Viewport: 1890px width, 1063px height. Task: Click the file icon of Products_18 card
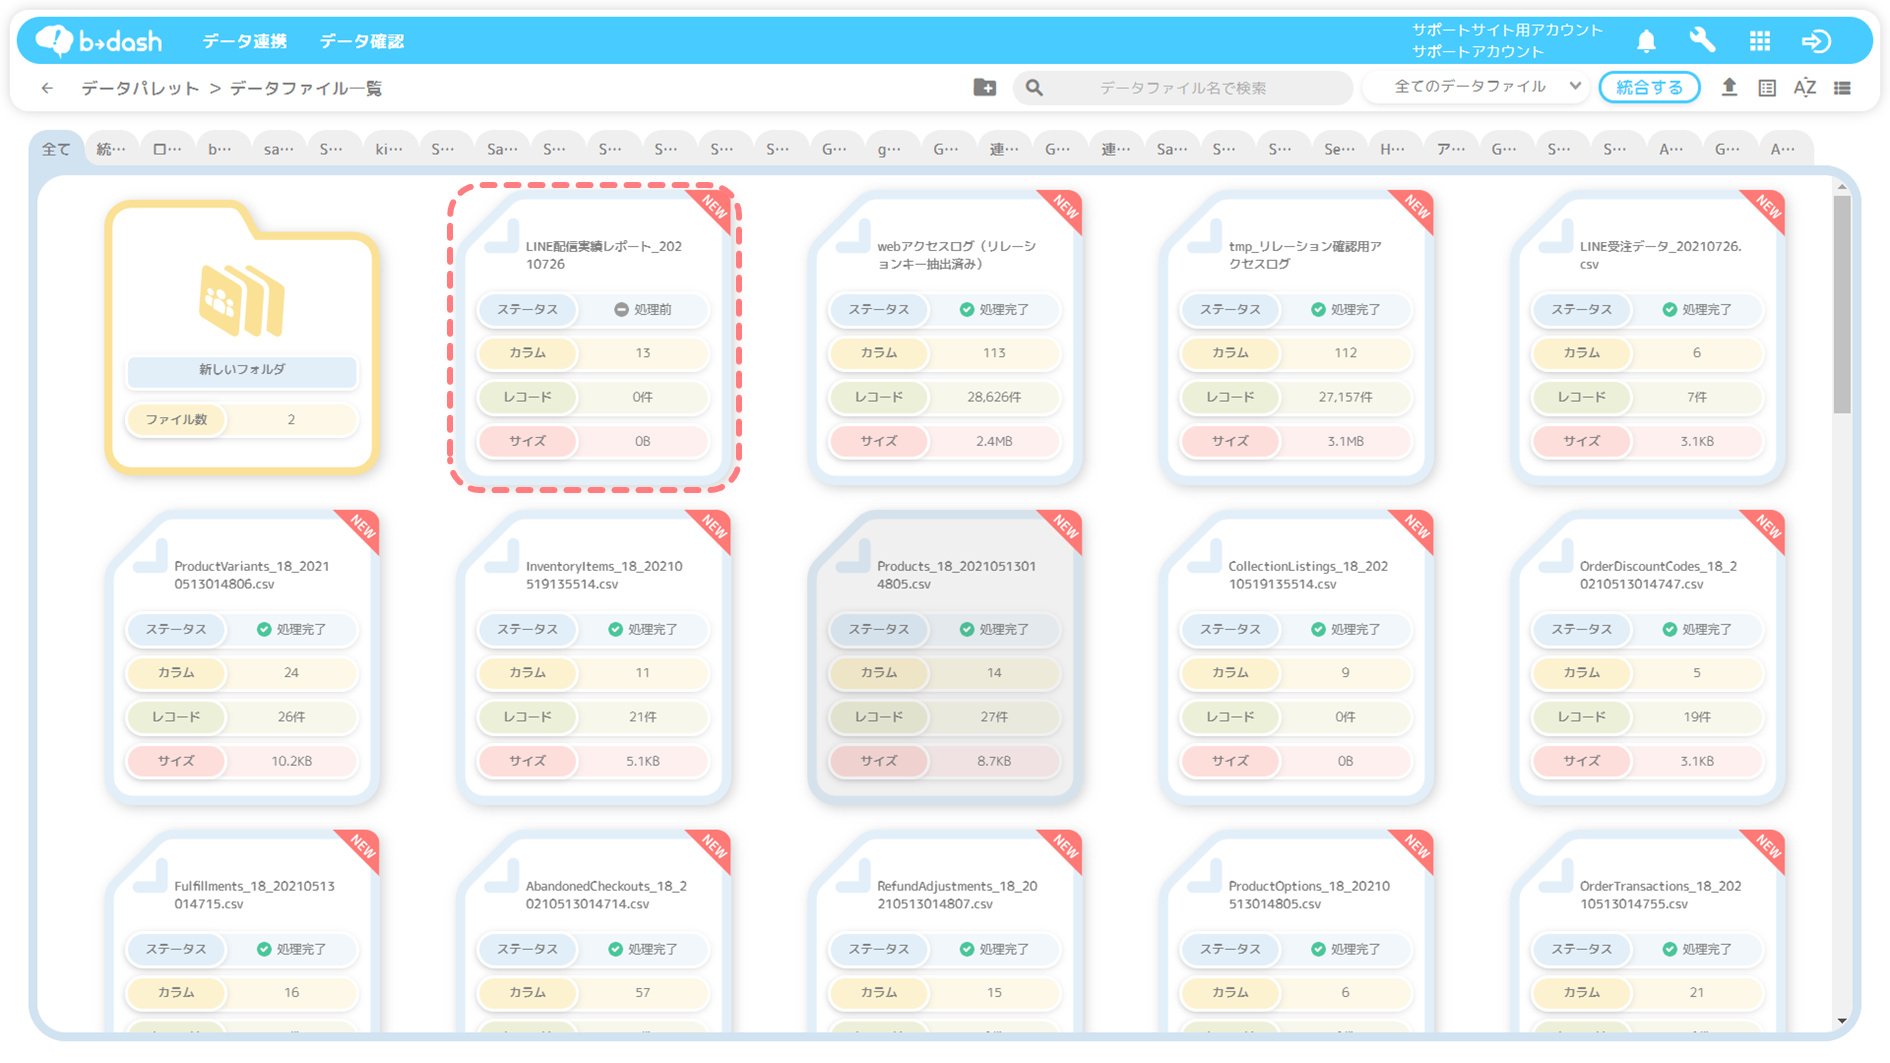pyautogui.click(x=853, y=556)
